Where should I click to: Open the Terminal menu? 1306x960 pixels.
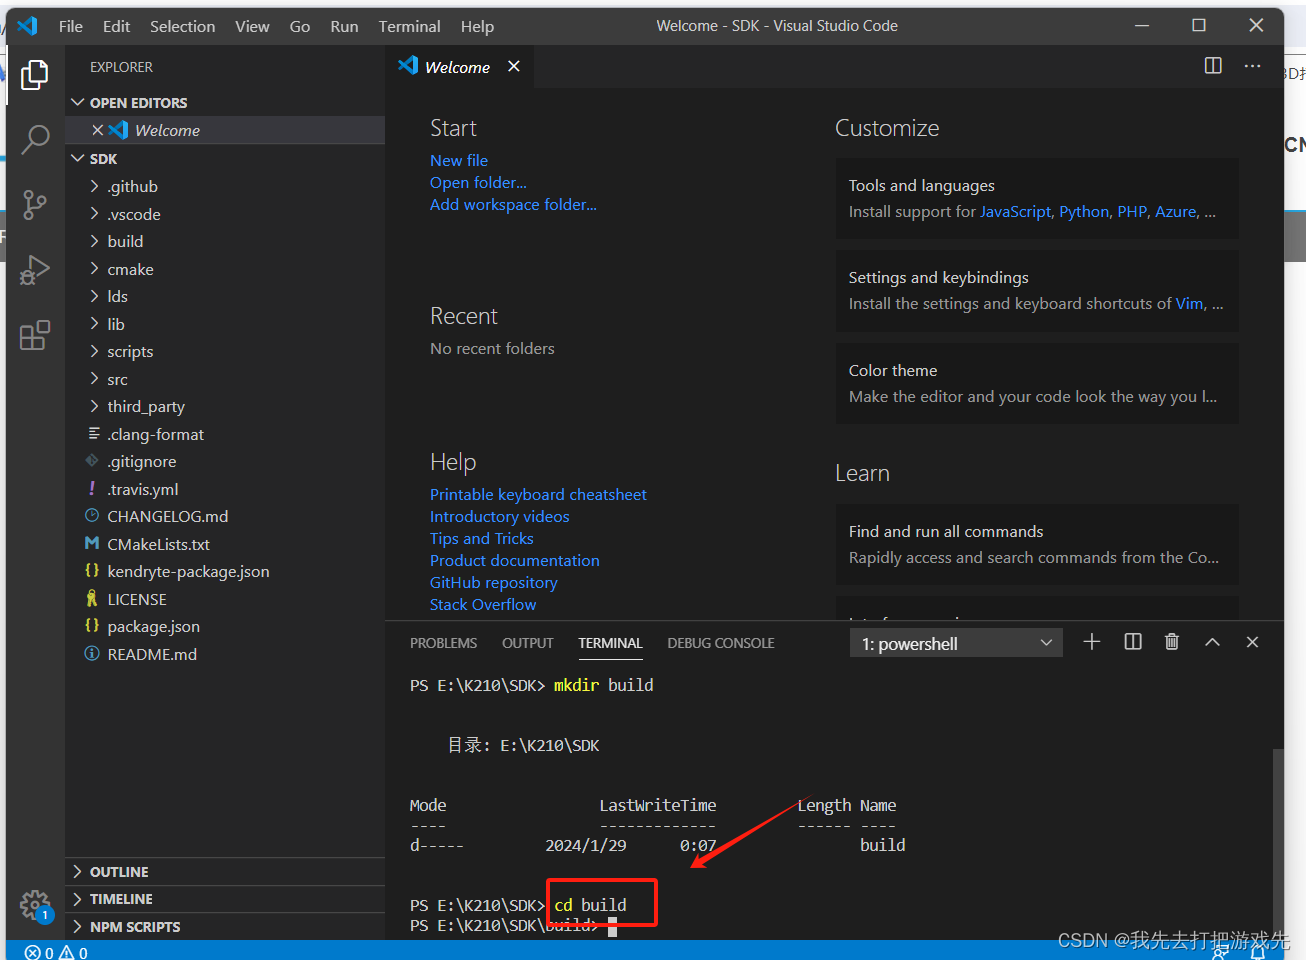coord(410,26)
